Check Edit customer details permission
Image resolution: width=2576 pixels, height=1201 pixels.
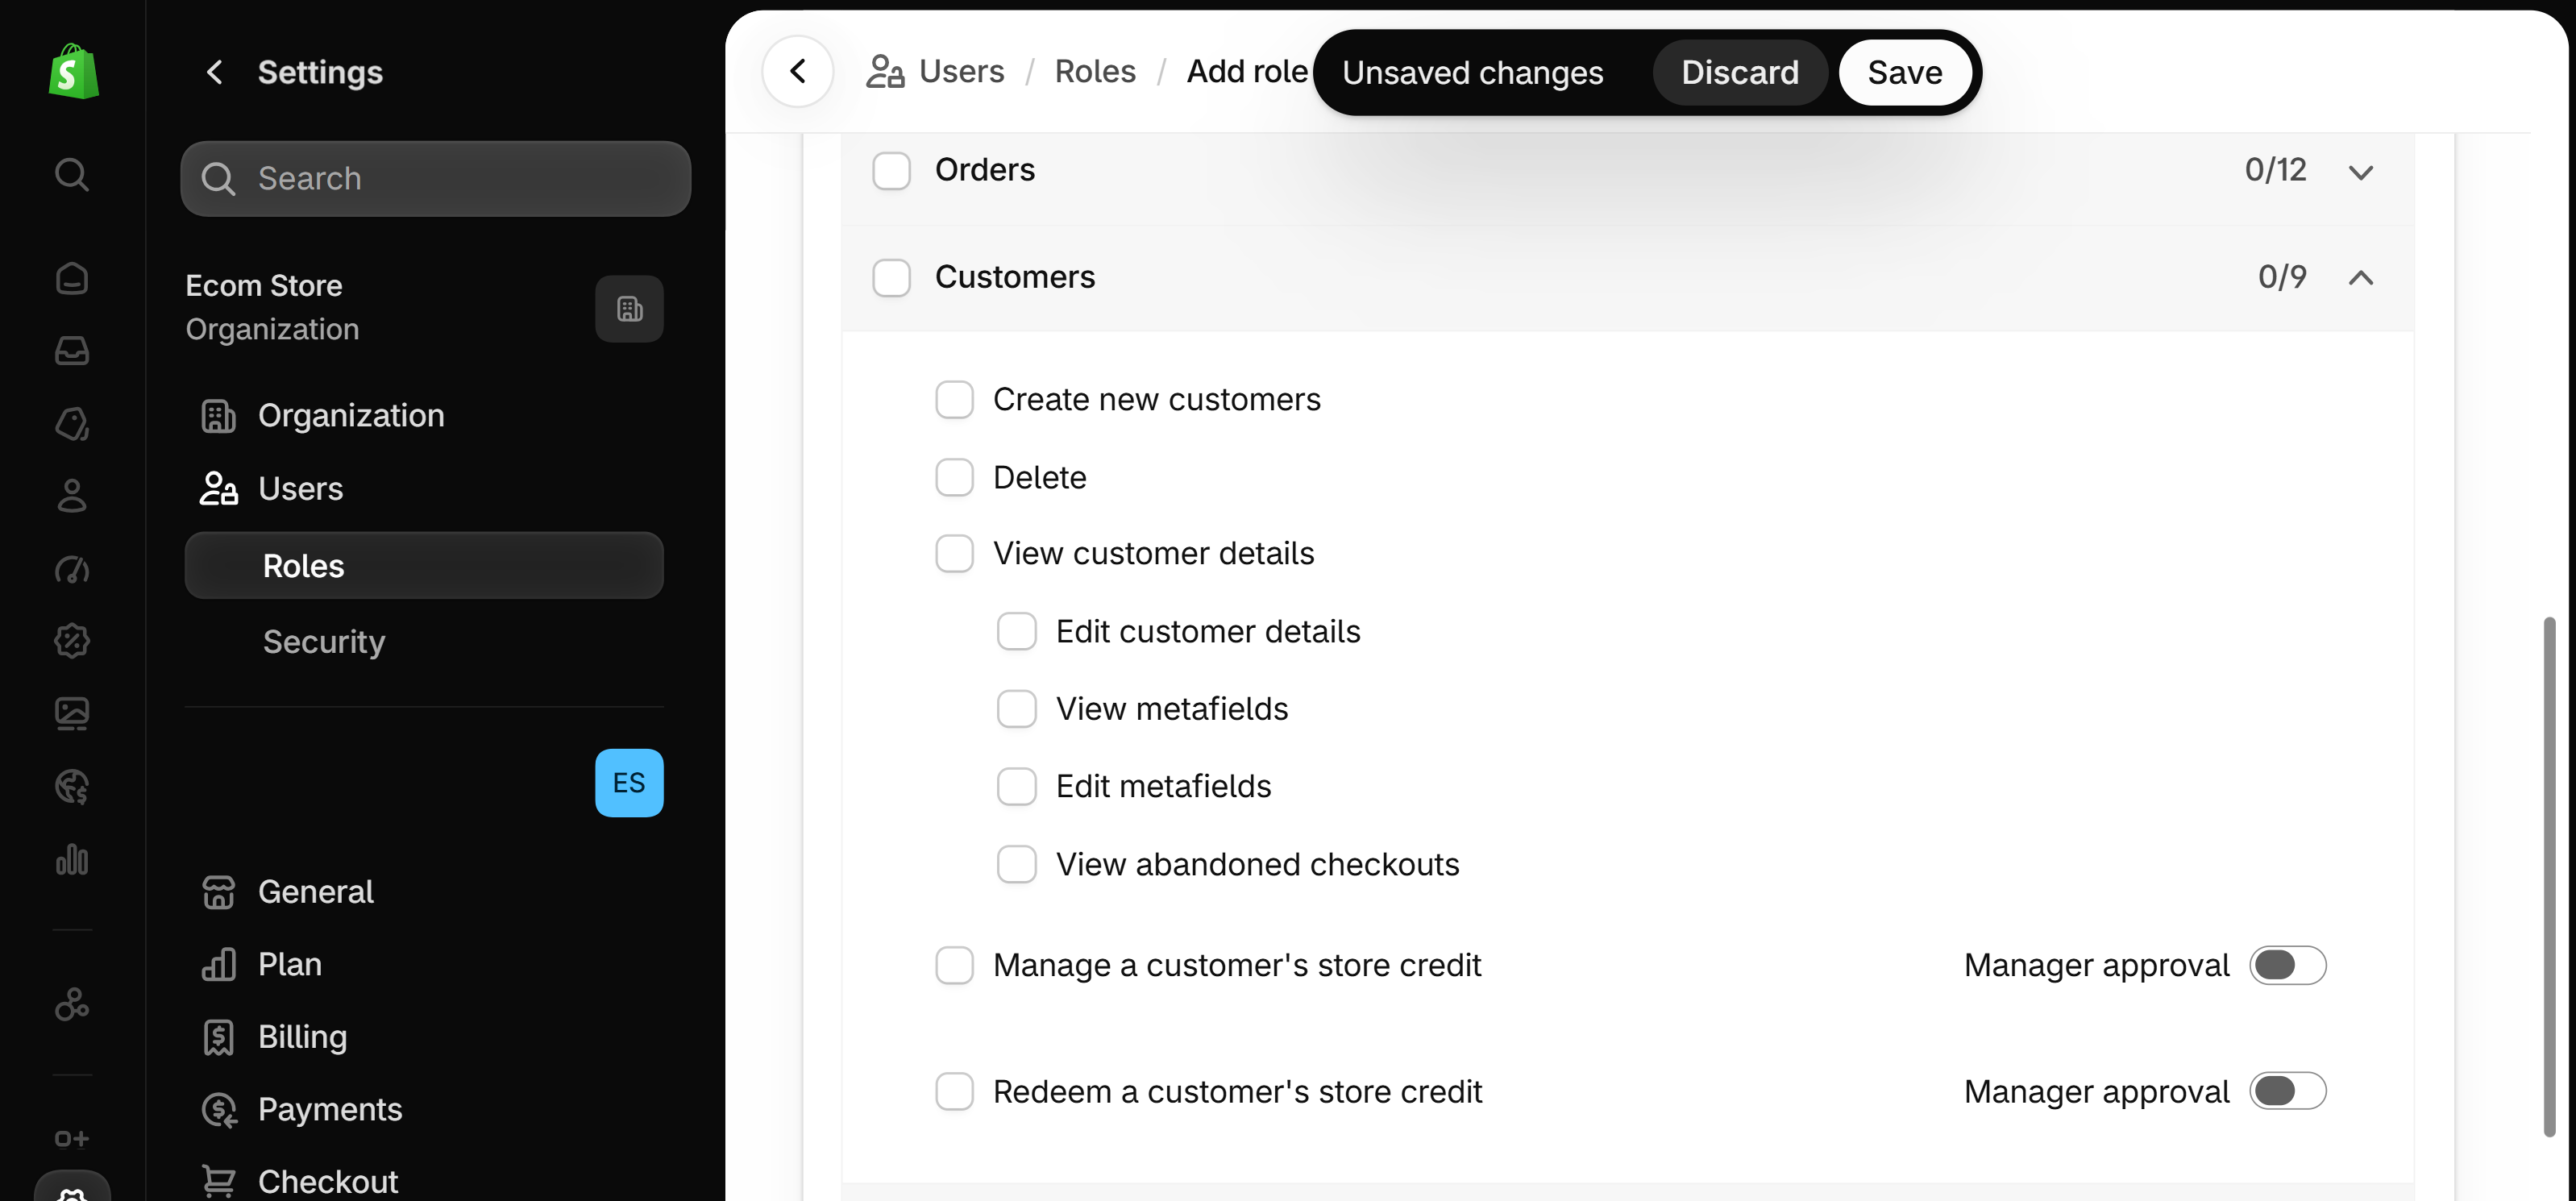click(x=1016, y=632)
